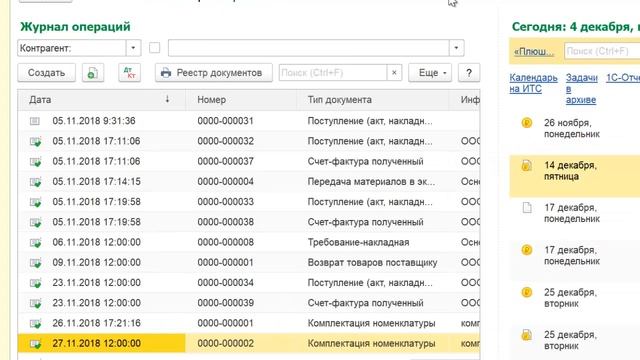Screen dimensions: 640x360
Task: Select date 05.11.2018 17:14:15
Action: pos(96,182)
